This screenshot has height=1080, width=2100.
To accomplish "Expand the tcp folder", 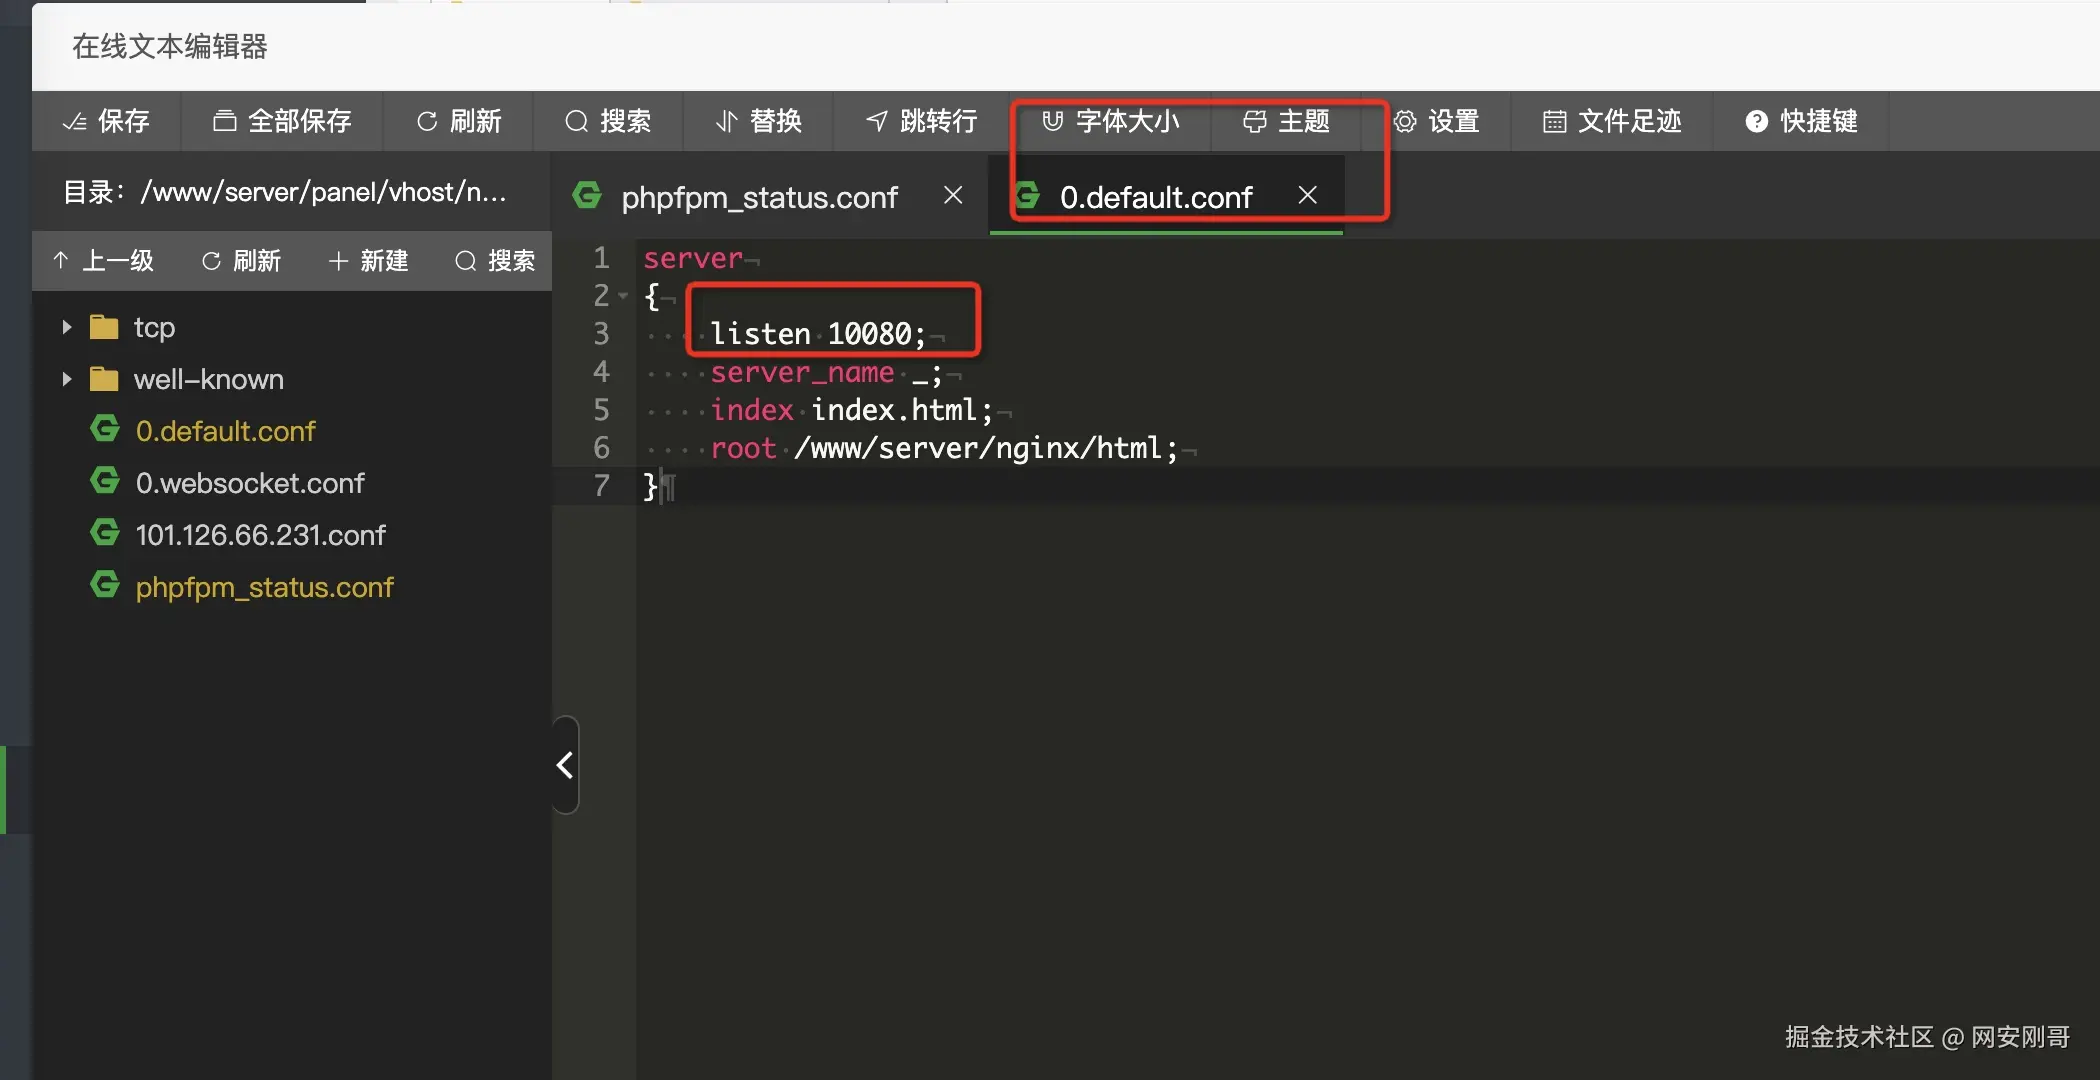I will pyautogui.click(x=67, y=327).
